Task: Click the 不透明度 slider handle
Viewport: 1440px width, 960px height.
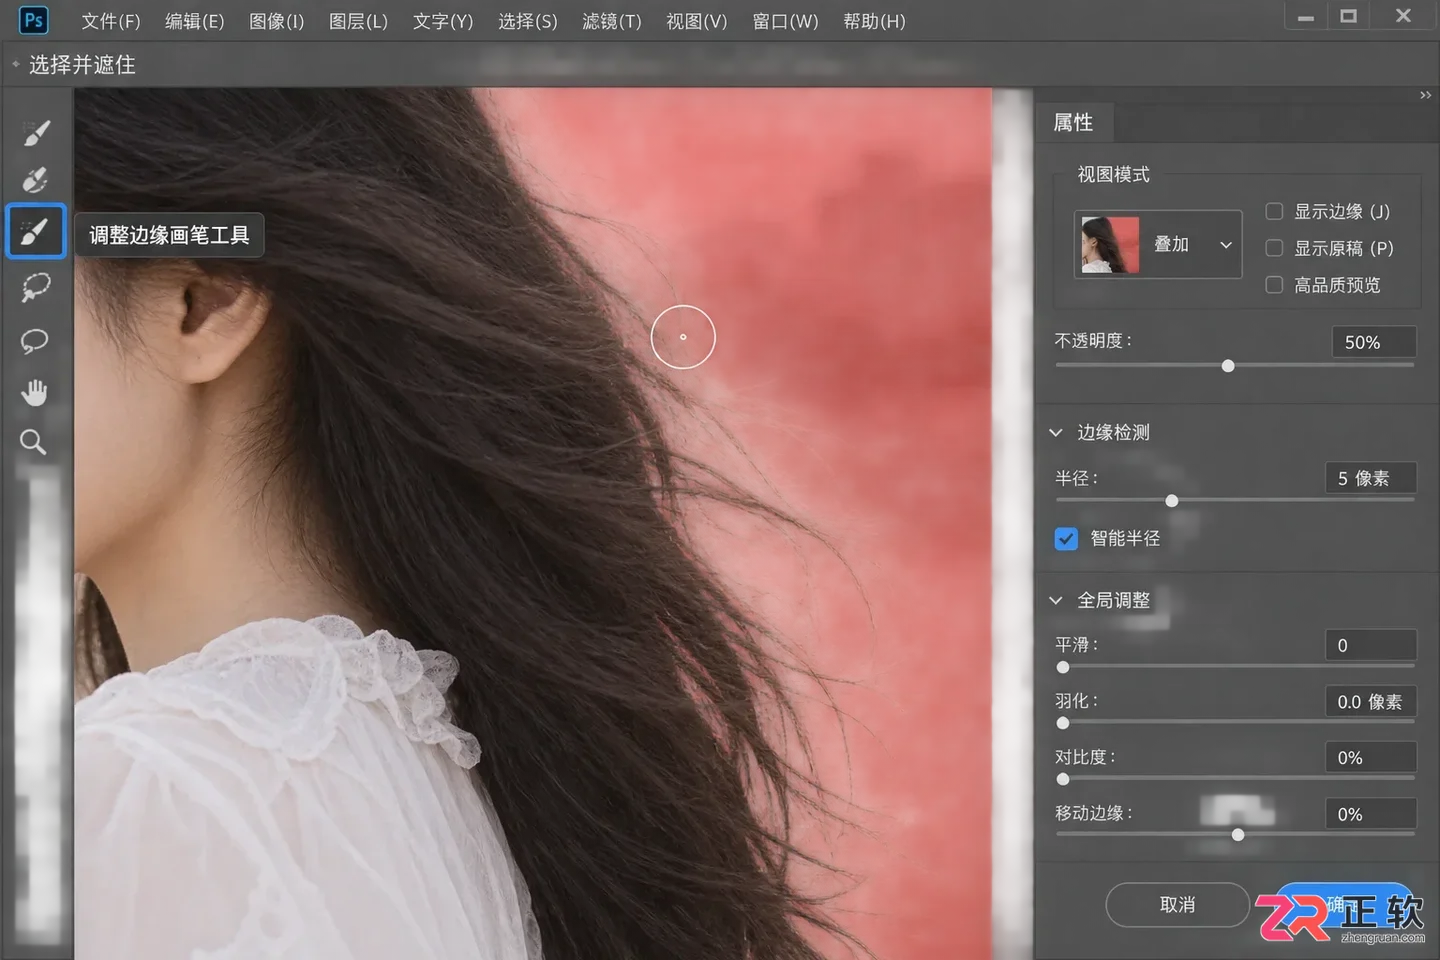Action: point(1228,366)
